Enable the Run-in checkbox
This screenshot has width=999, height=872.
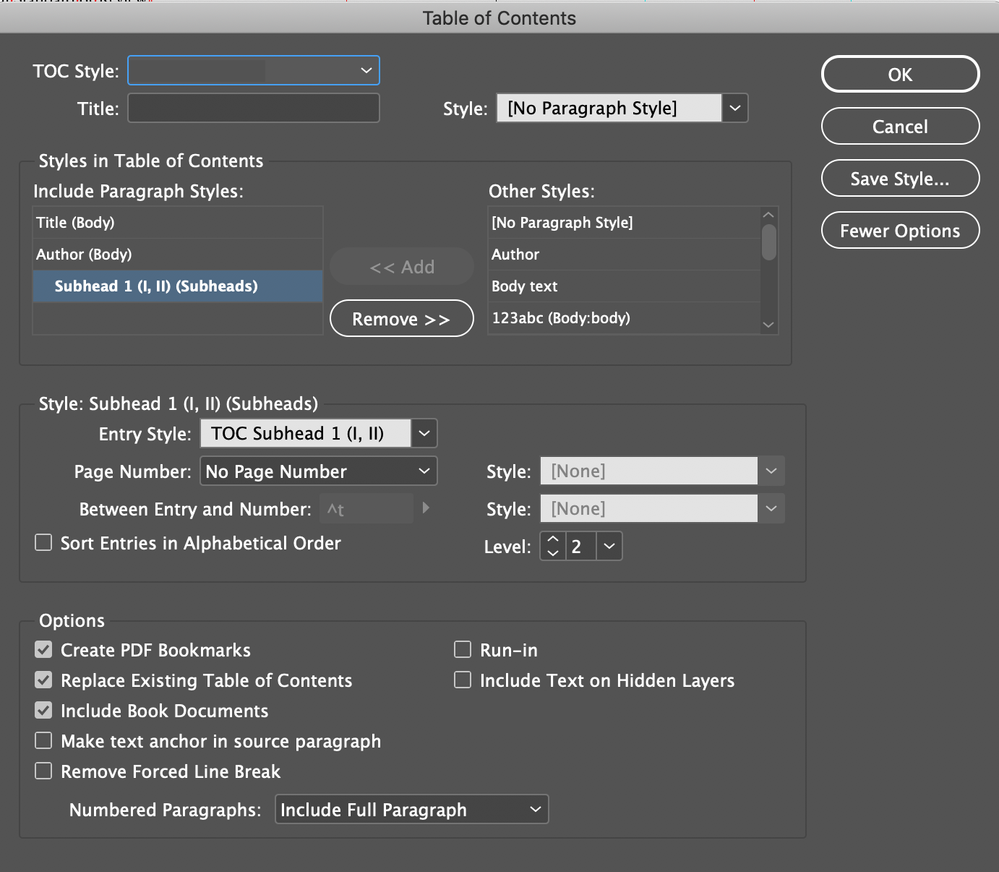coord(462,650)
